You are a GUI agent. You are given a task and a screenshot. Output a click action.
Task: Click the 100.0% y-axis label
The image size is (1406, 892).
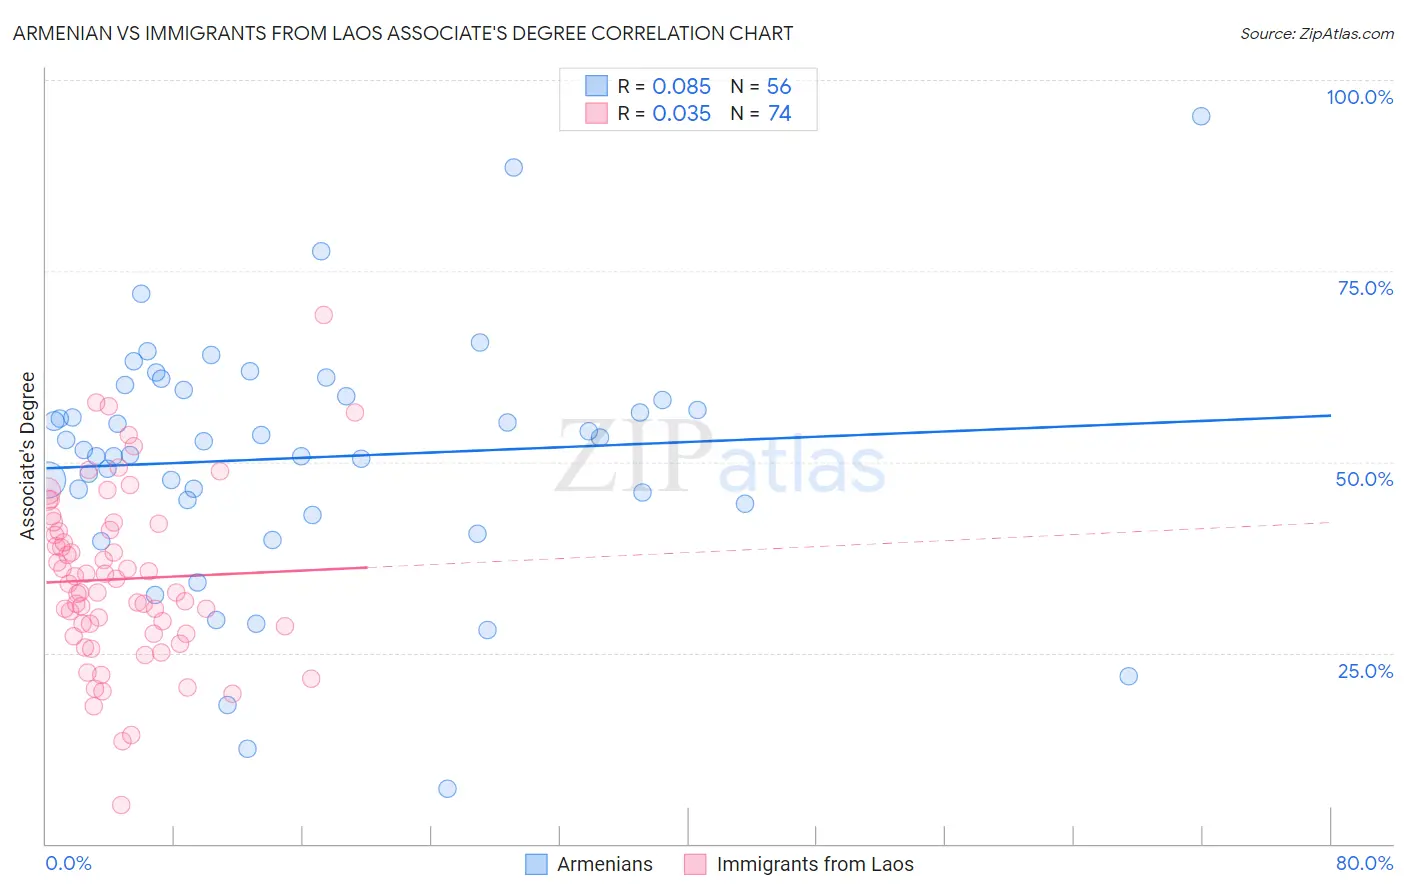1359,97
